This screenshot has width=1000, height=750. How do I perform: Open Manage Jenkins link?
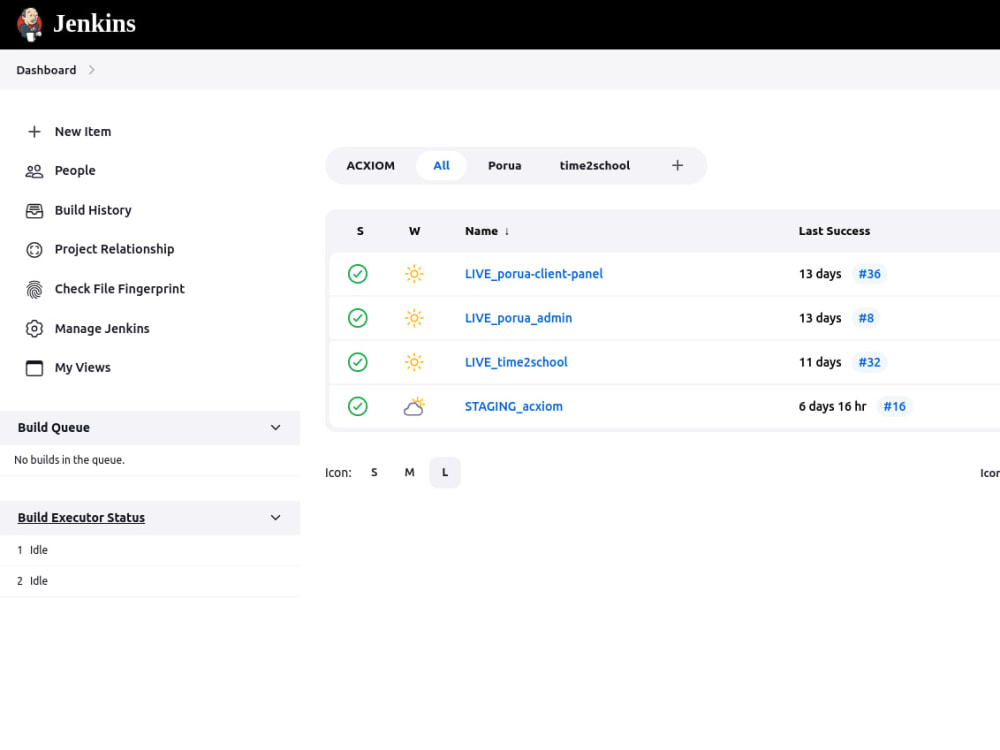point(102,328)
